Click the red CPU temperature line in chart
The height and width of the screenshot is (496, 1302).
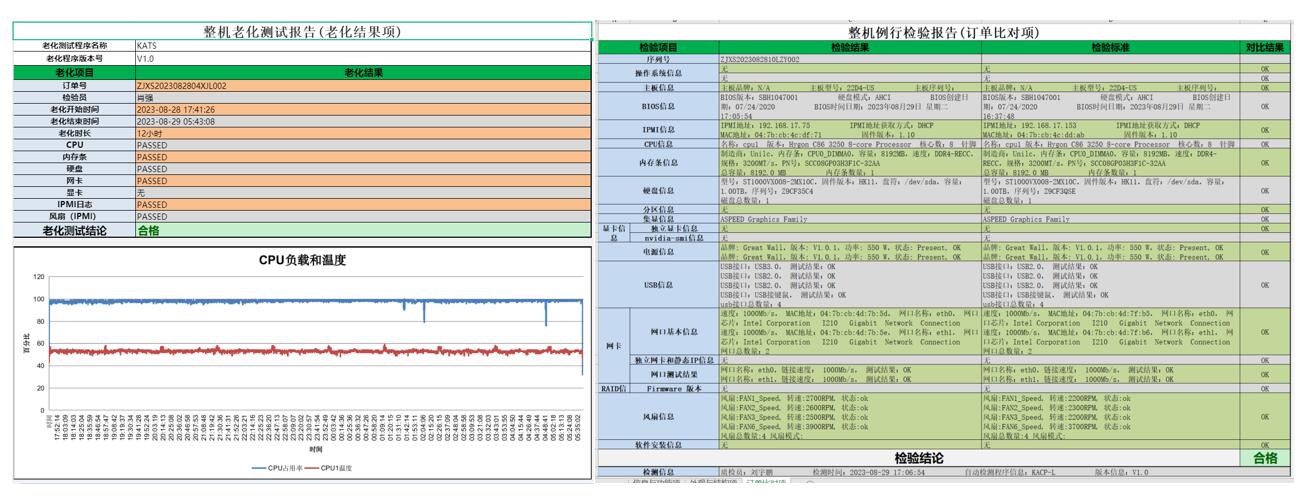click(250, 352)
